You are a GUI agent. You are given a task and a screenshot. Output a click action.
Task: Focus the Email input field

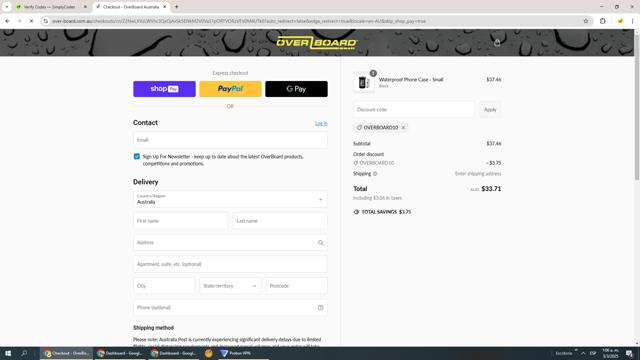(230, 140)
